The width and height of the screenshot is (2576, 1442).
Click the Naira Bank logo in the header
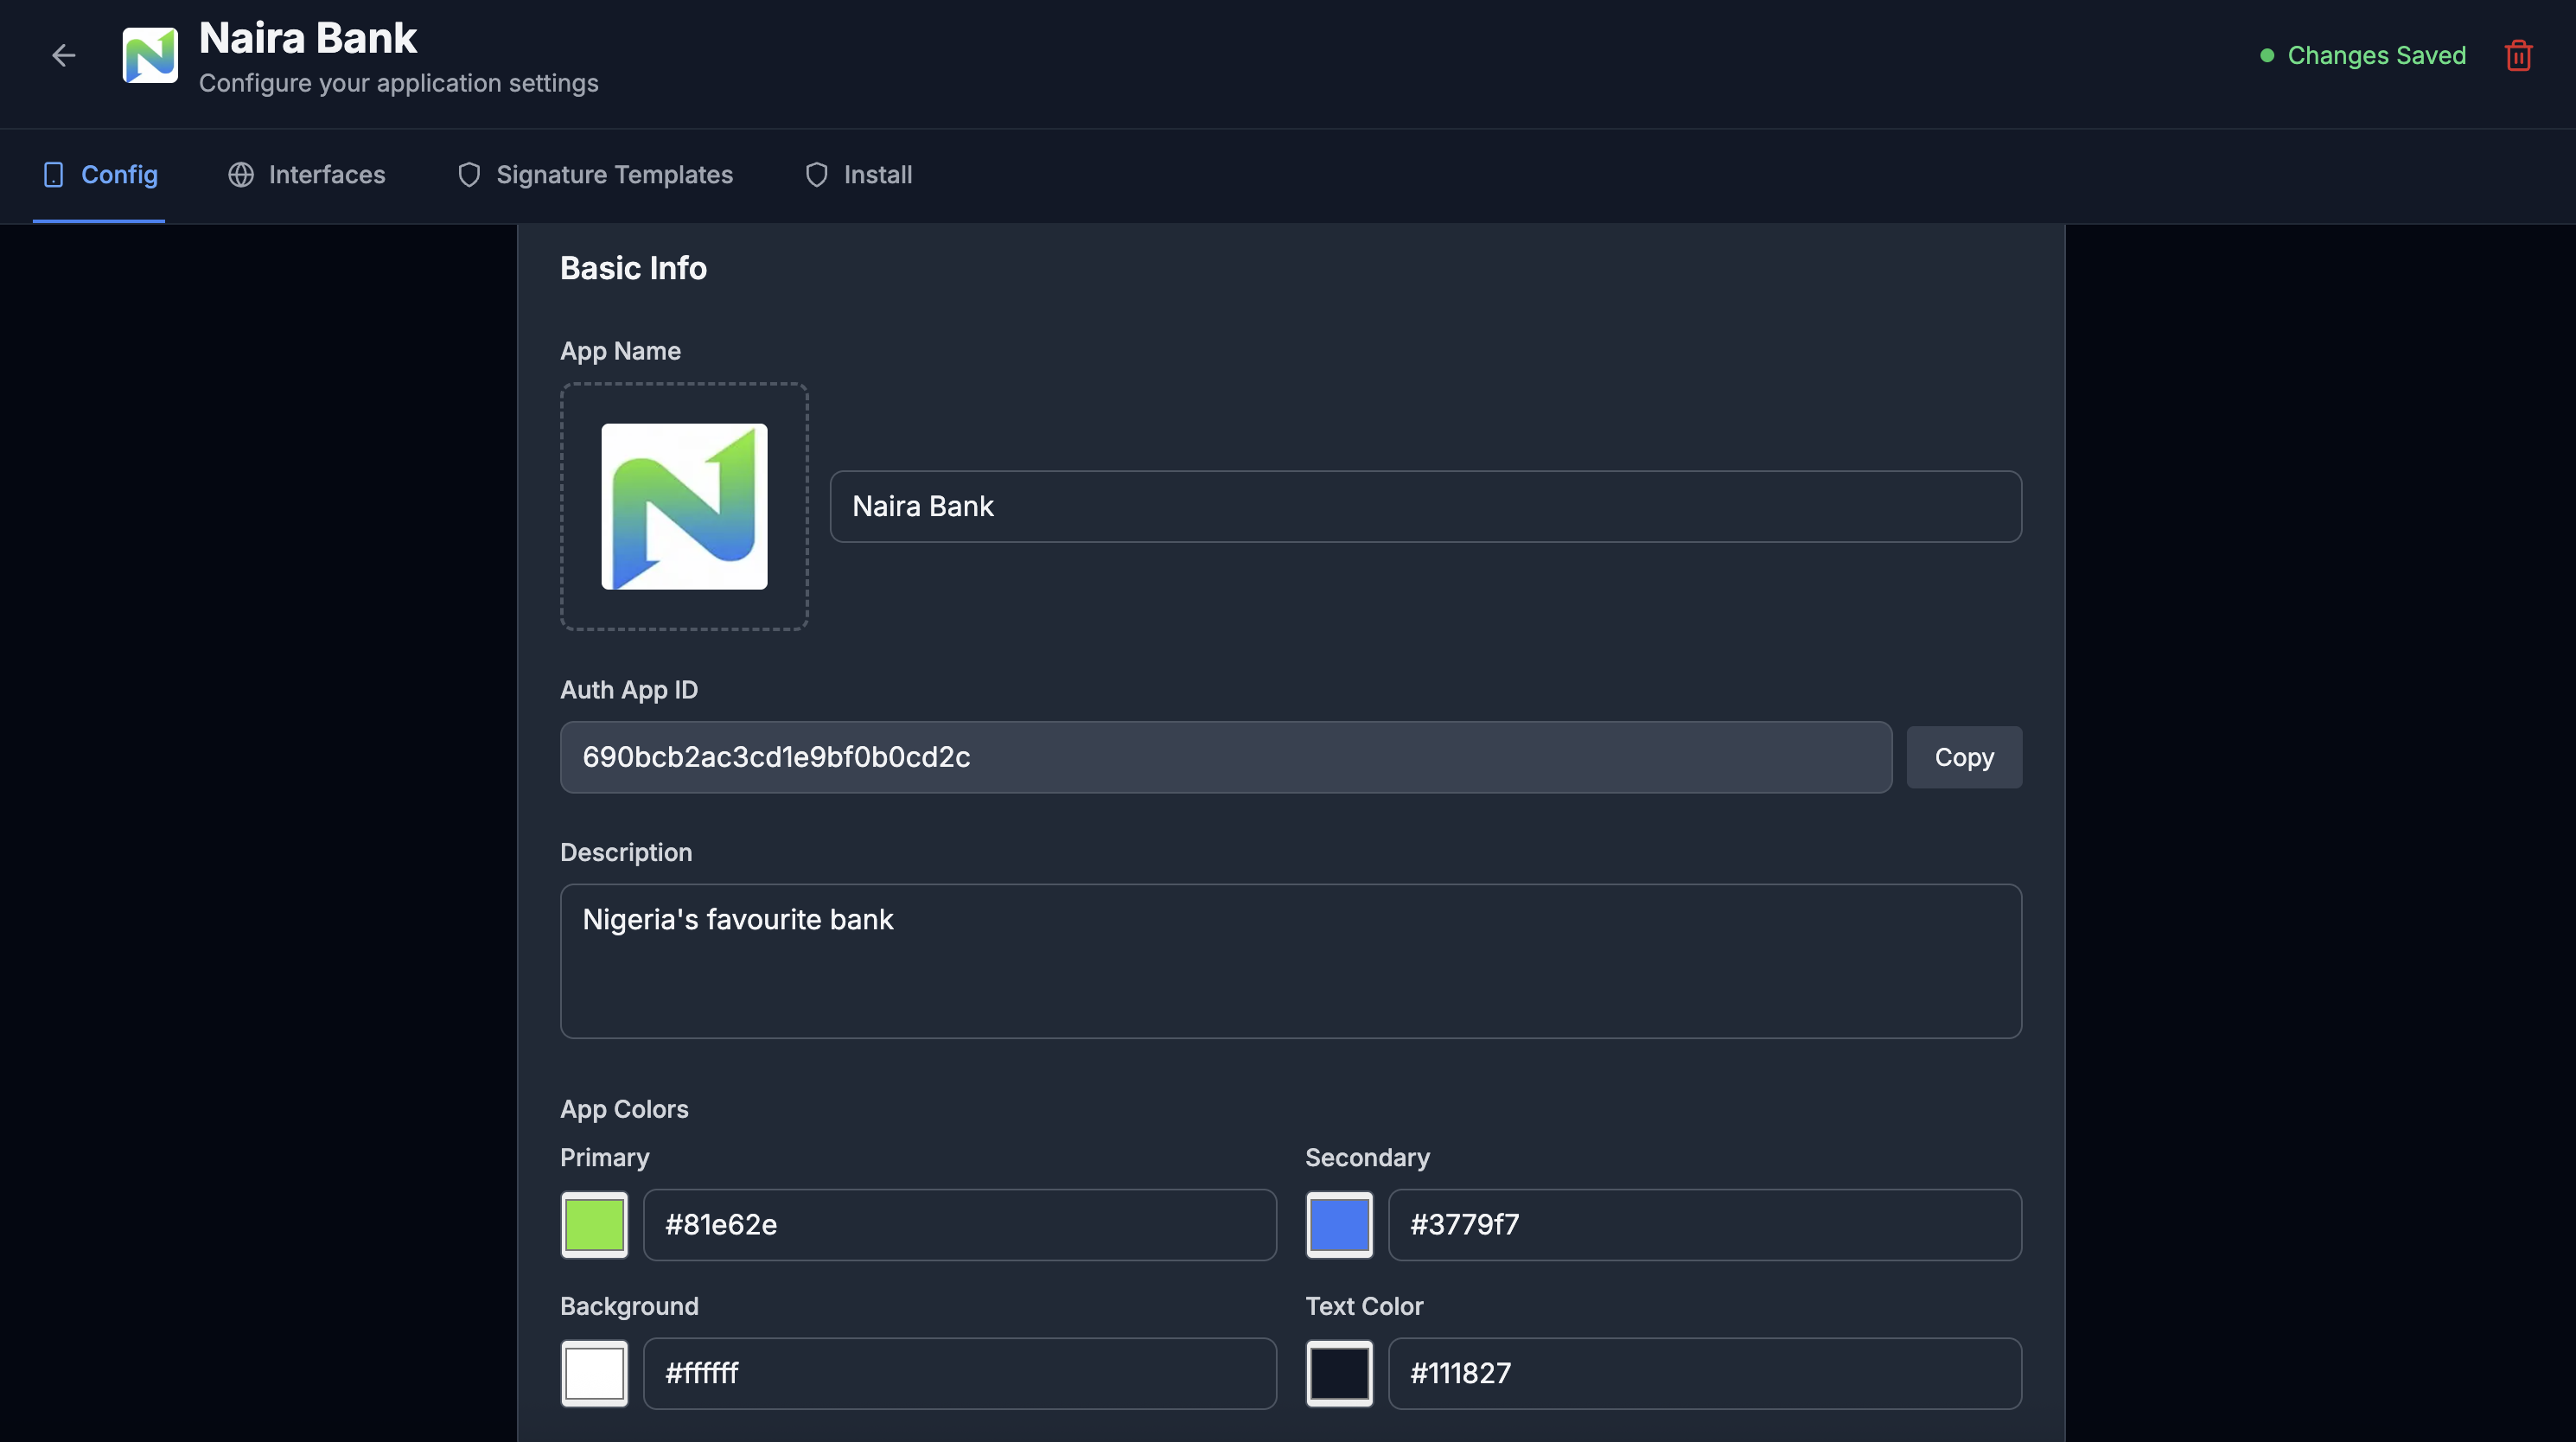[150, 55]
